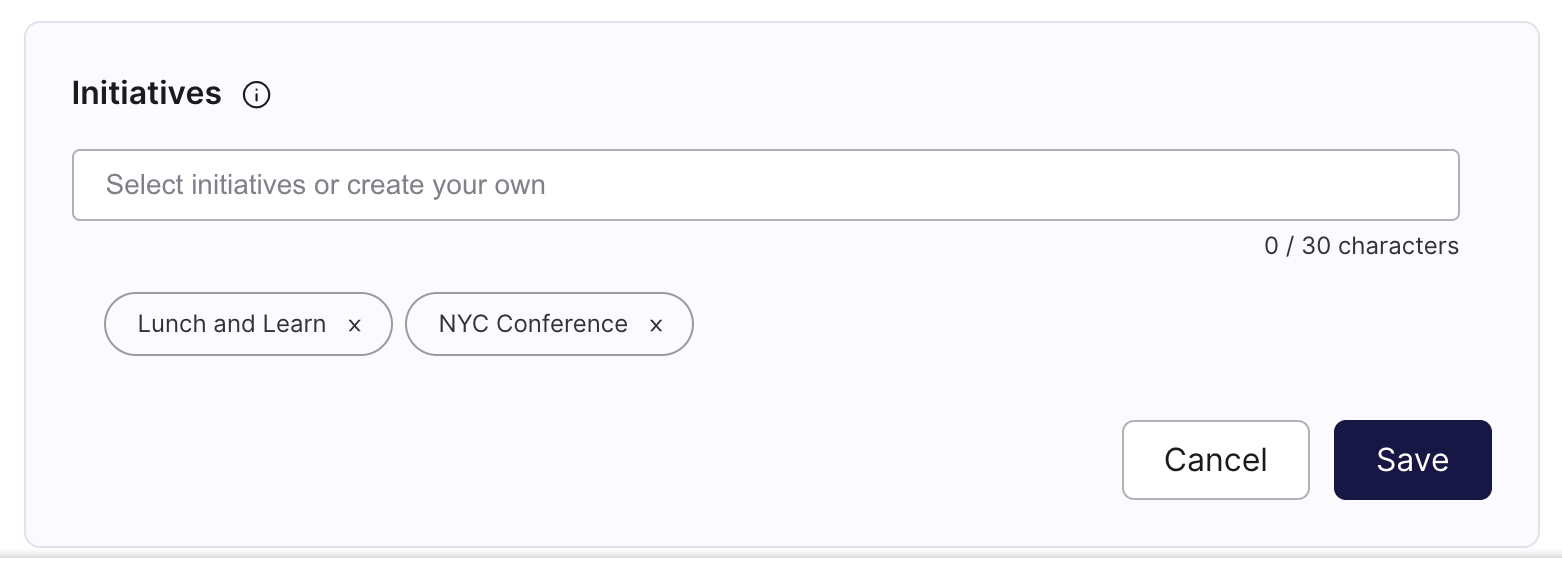Select the NYC Conference chip label
This screenshot has width=1562, height=572.
click(533, 324)
